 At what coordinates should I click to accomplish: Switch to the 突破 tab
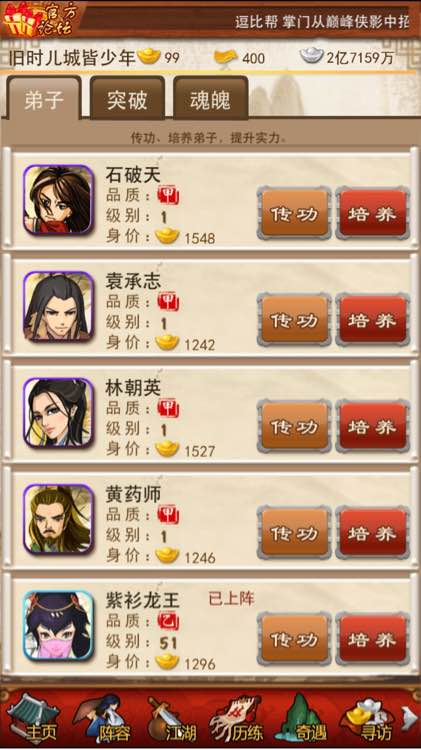click(x=127, y=99)
